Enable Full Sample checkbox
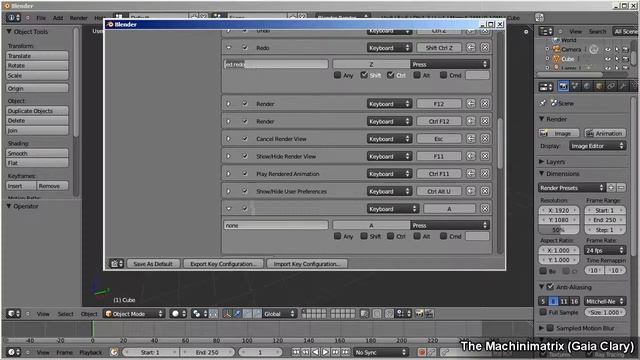640x360 pixels. (543, 312)
